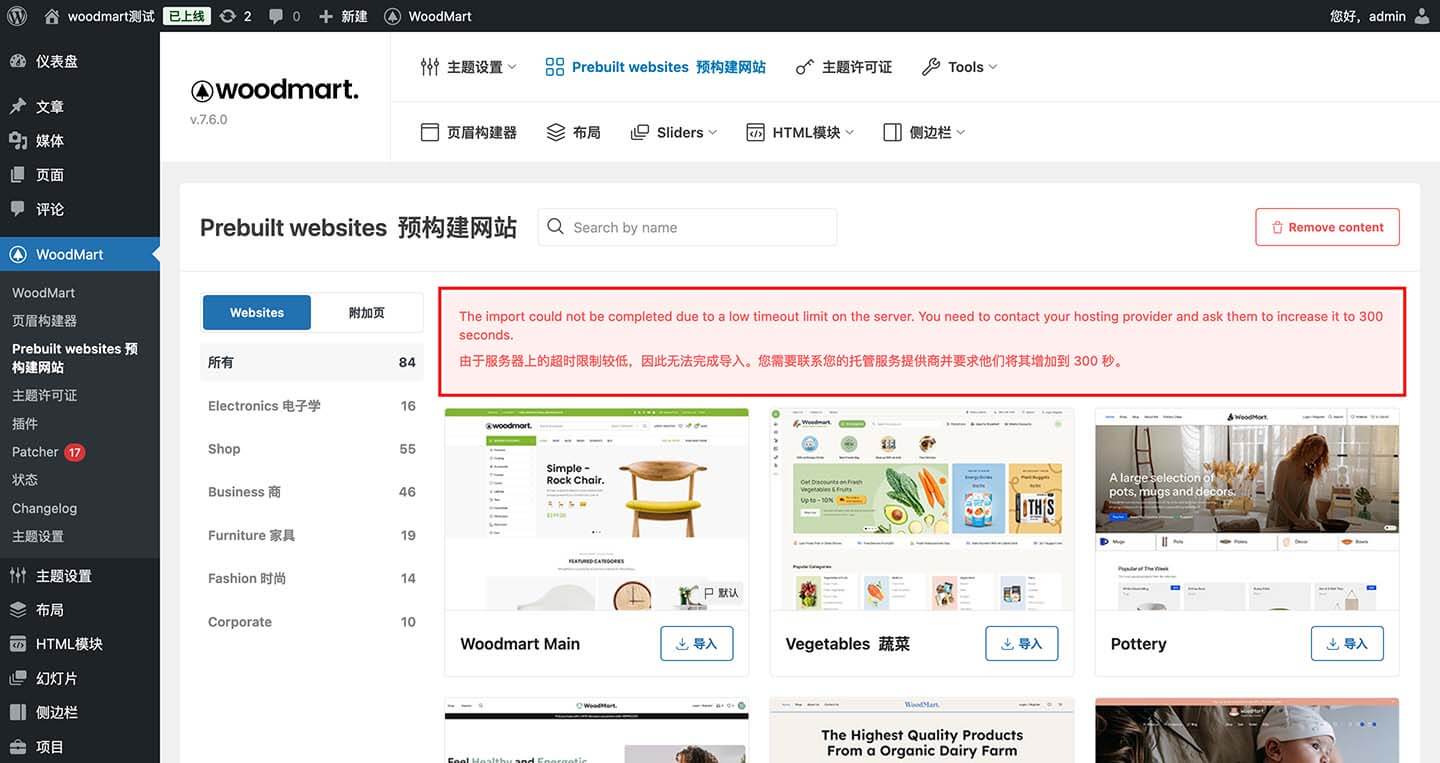Expand the HTML模块 dropdown
1440x763 pixels.
800,132
